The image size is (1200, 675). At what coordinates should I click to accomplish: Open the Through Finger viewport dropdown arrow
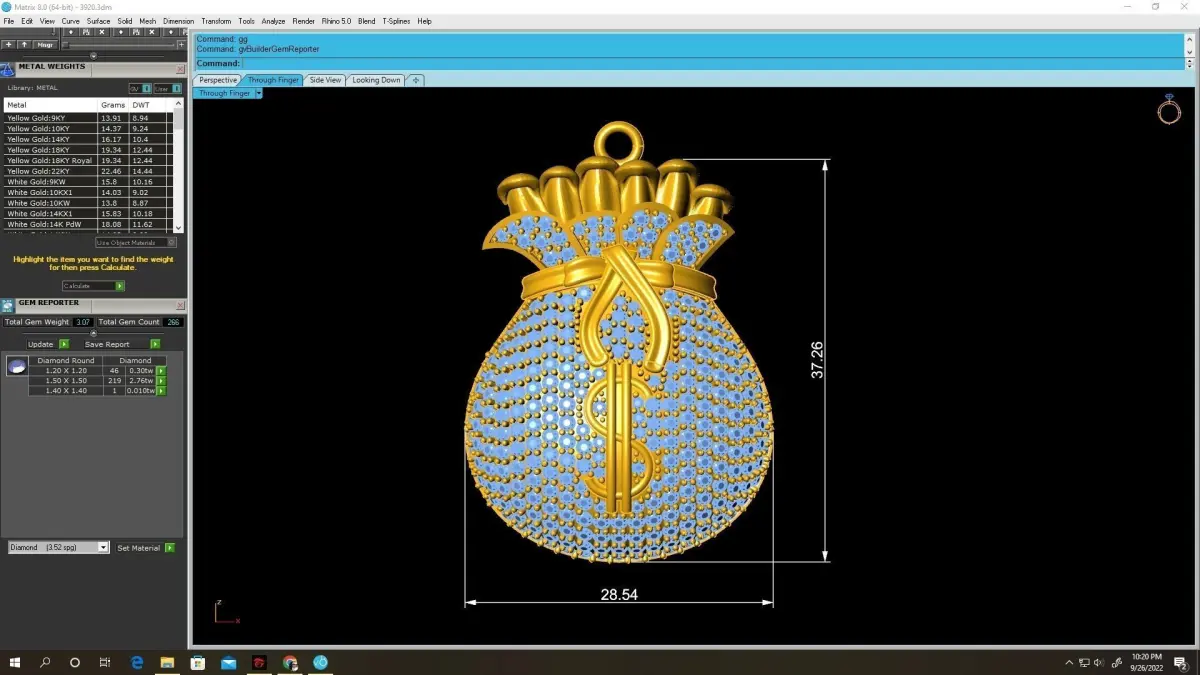[258, 93]
